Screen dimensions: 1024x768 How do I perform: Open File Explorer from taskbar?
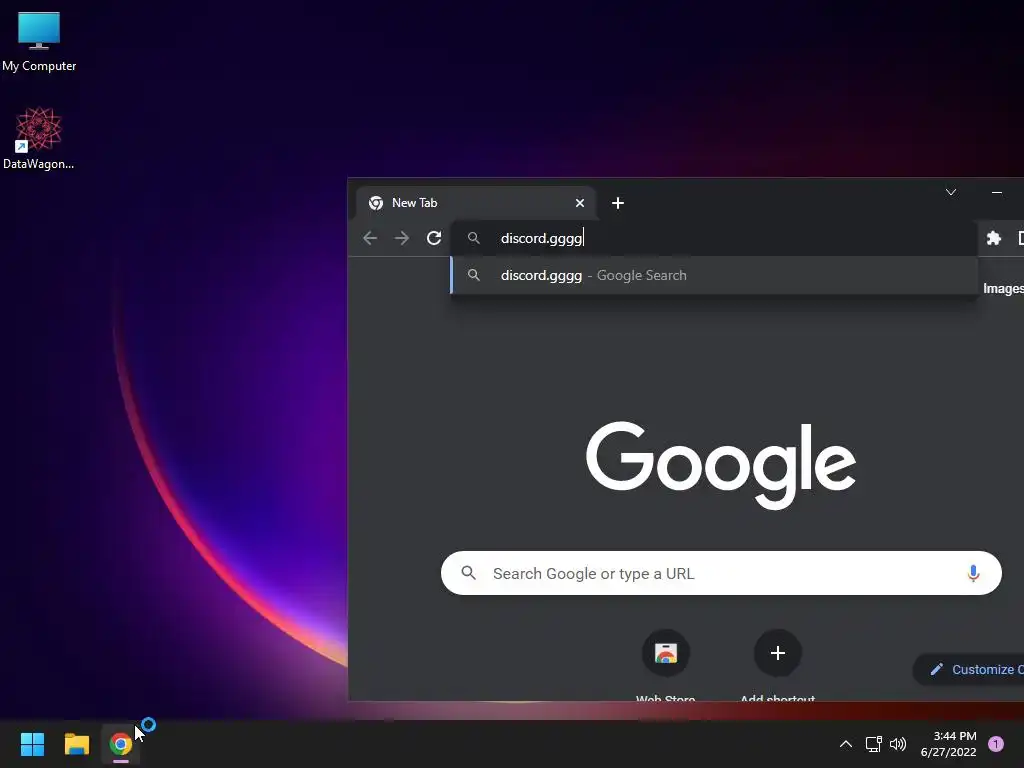pos(76,744)
